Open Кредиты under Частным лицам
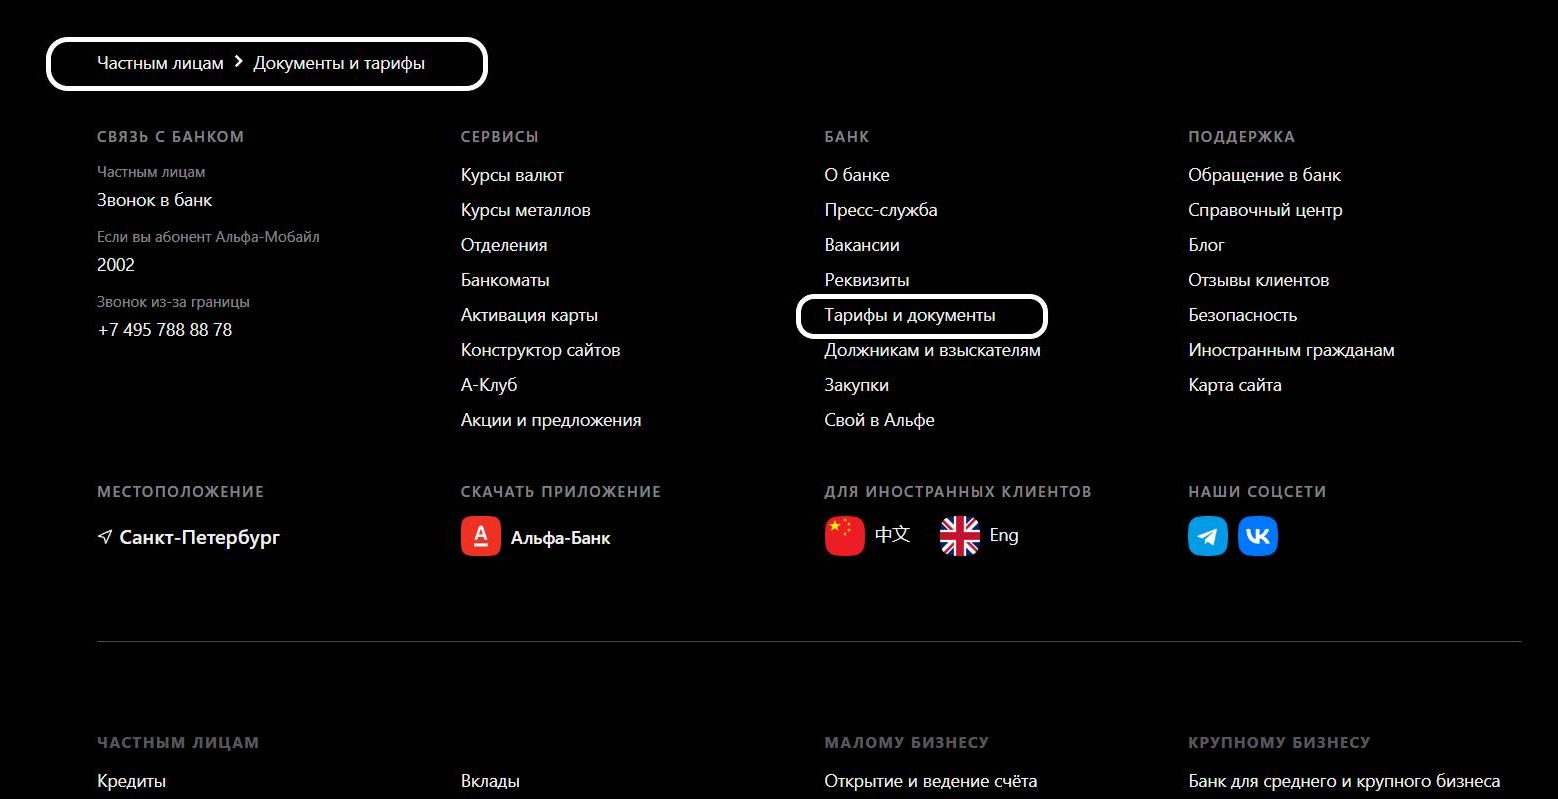The width and height of the screenshot is (1558, 799). [131, 780]
